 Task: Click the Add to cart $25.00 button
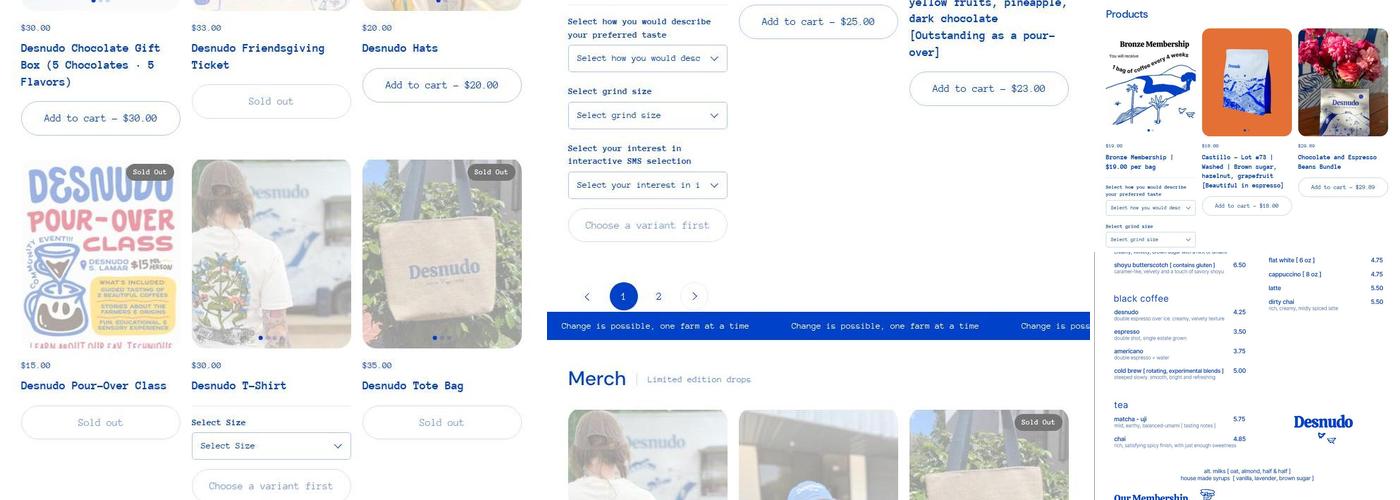pyautogui.click(x=818, y=22)
